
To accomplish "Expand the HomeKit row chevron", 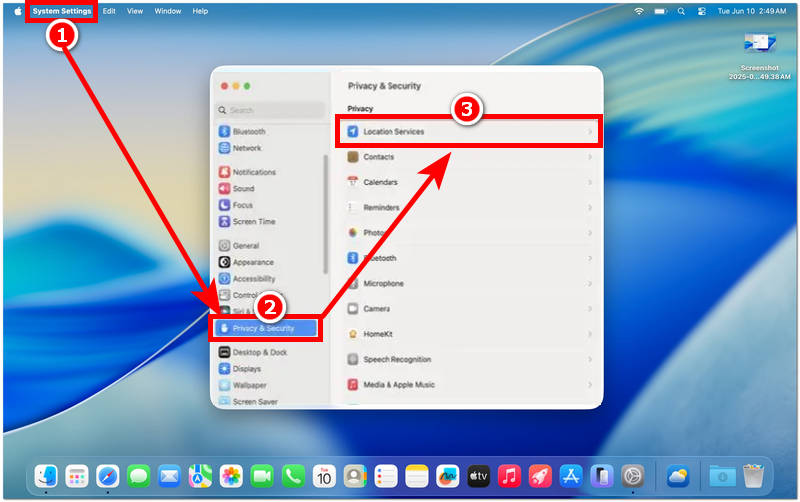I will [589, 334].
